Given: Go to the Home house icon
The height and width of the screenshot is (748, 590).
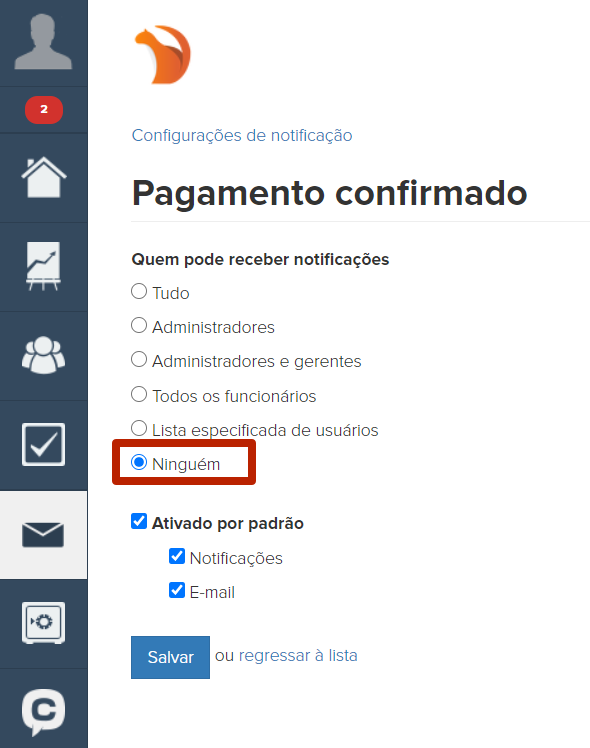Looking at the screenshot, I should (43, 177).
